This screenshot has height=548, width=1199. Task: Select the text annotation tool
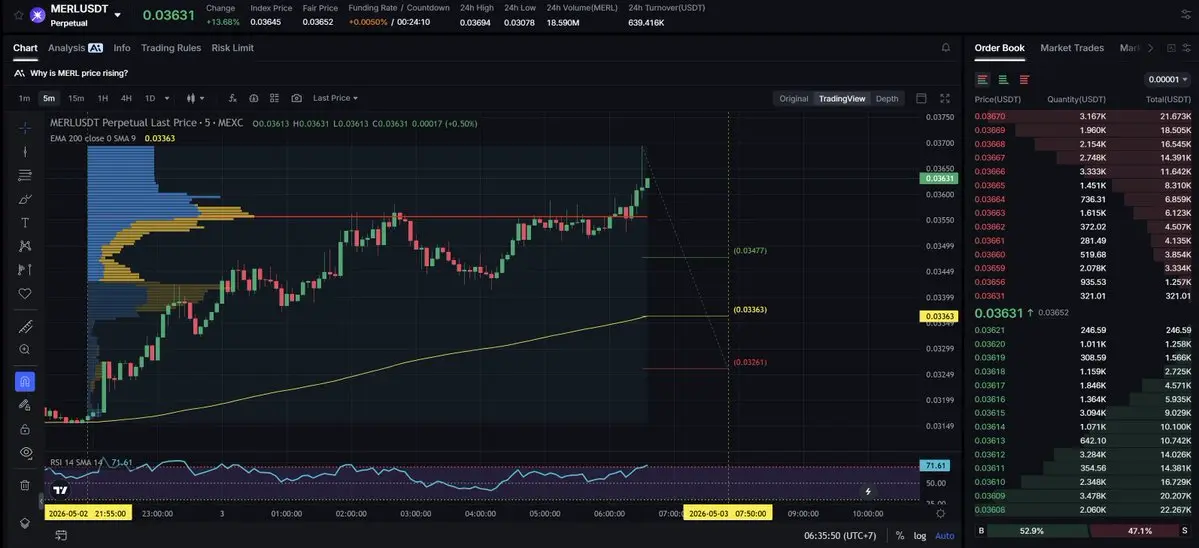pyautogui.click(x=24, y=222)
